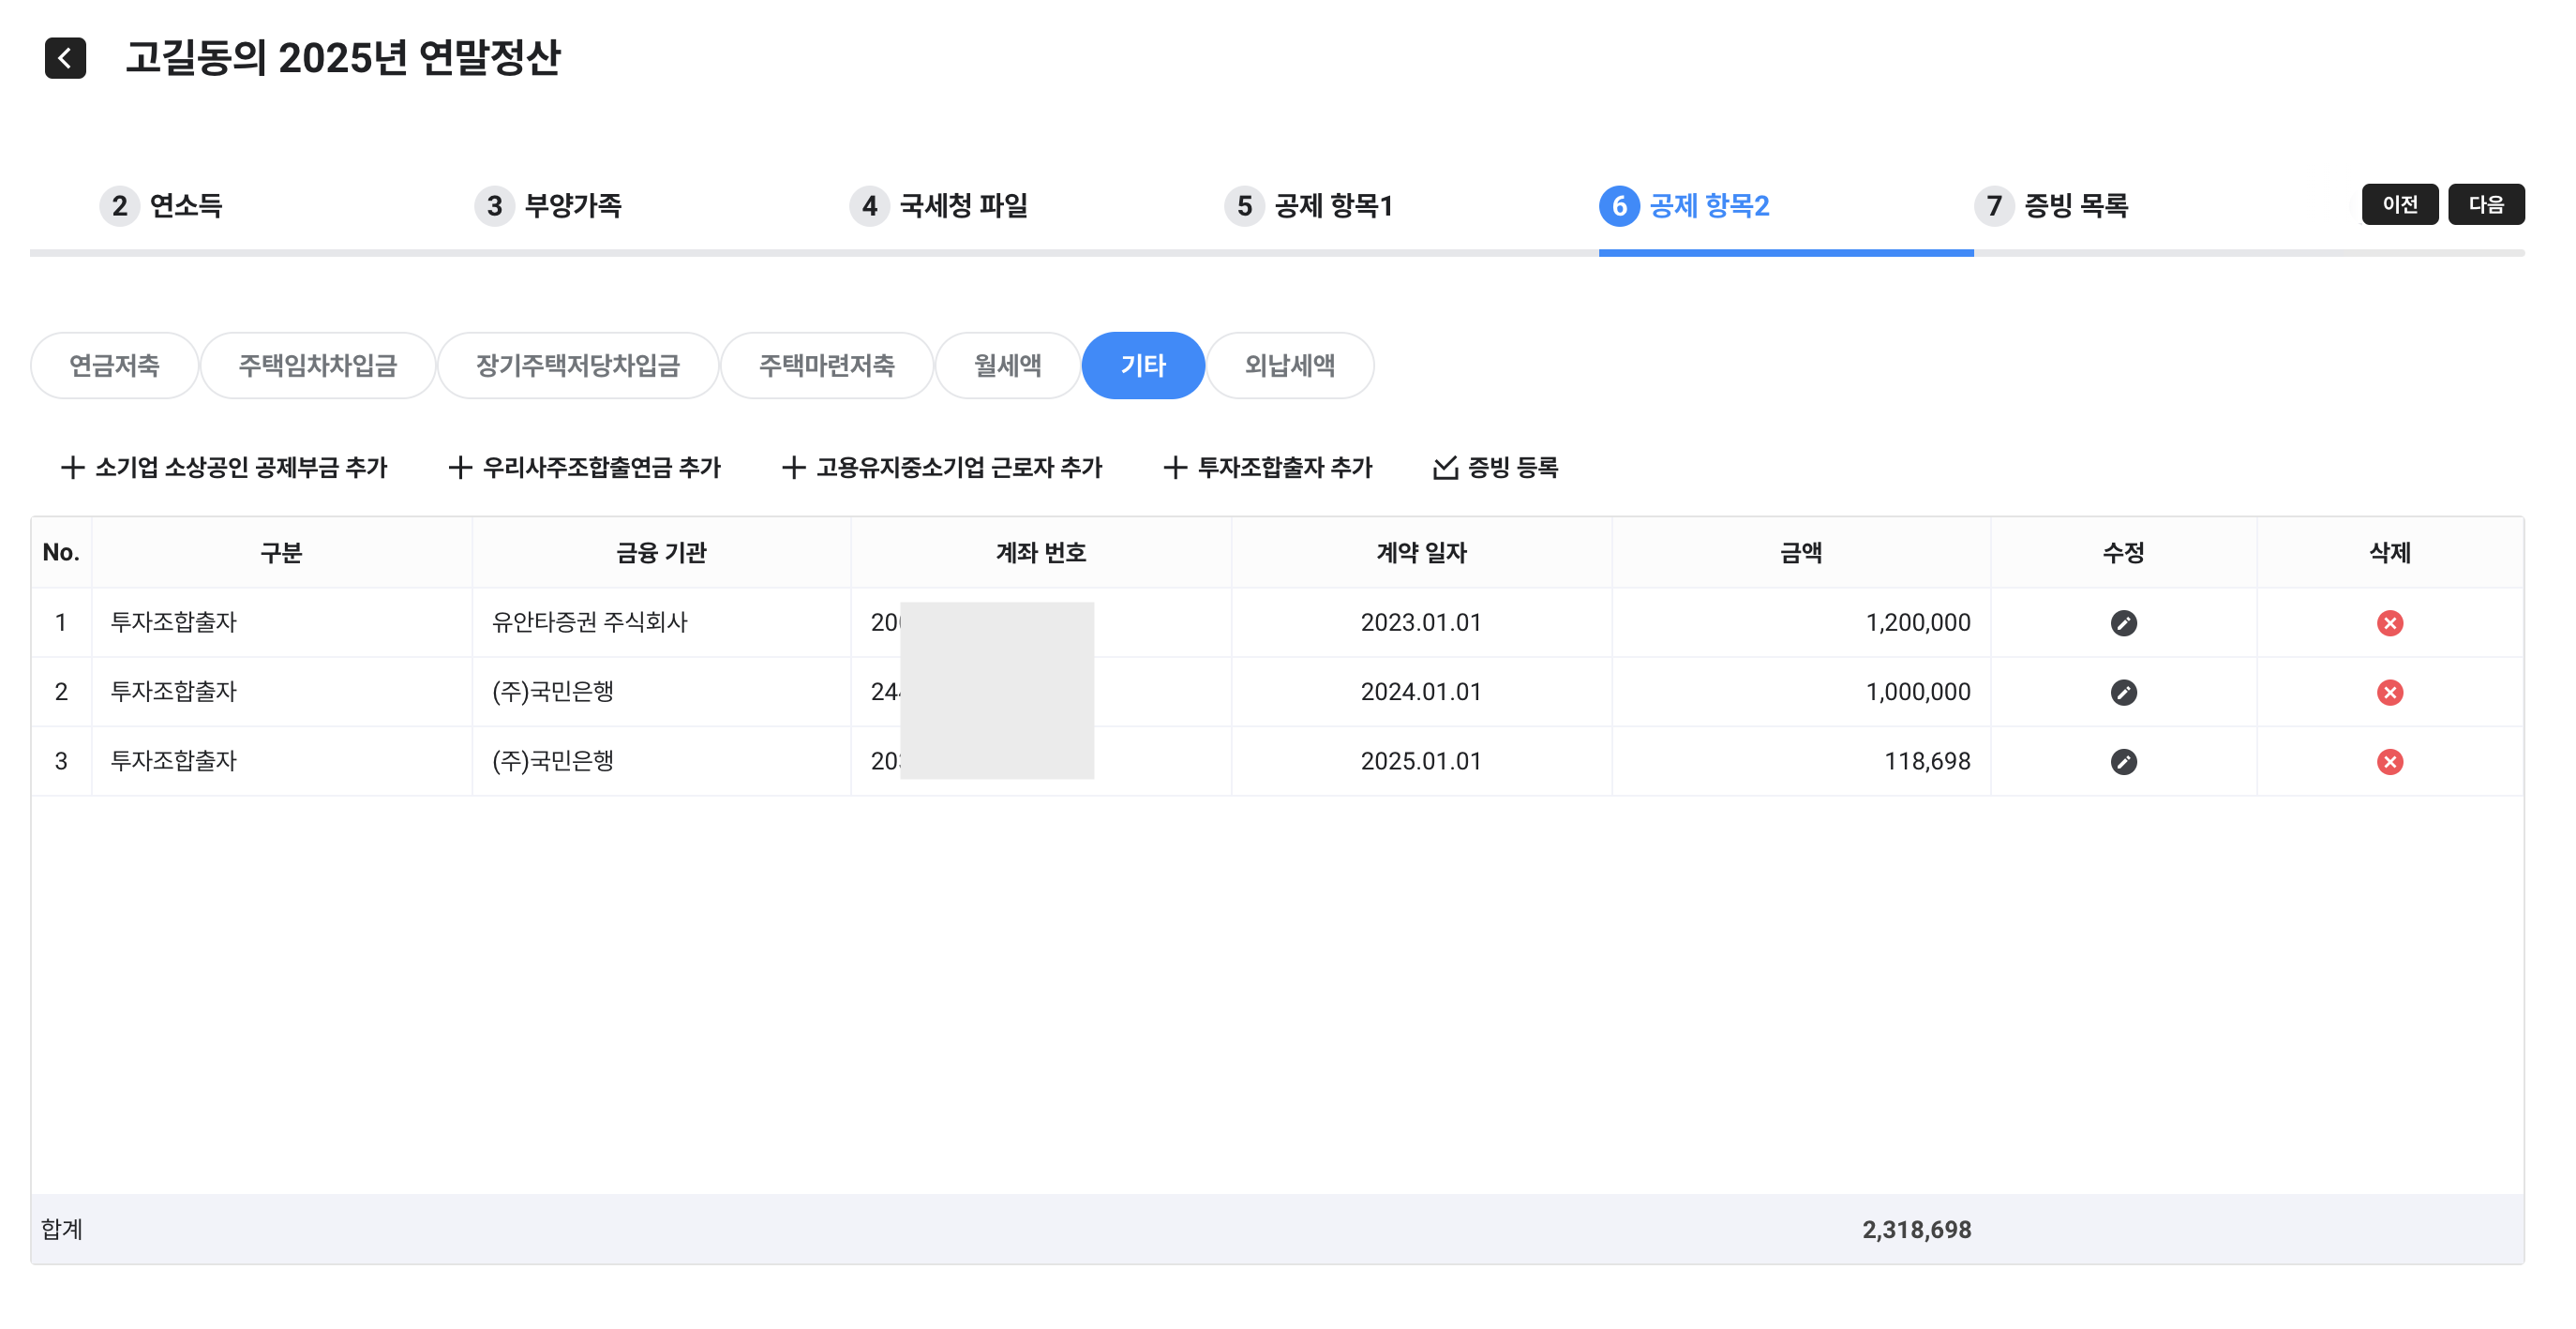Edit the 118,698 row pencil icon
Image resolution: width=2576 pixels, height=1329 pixels.
tap(2123, 762)
